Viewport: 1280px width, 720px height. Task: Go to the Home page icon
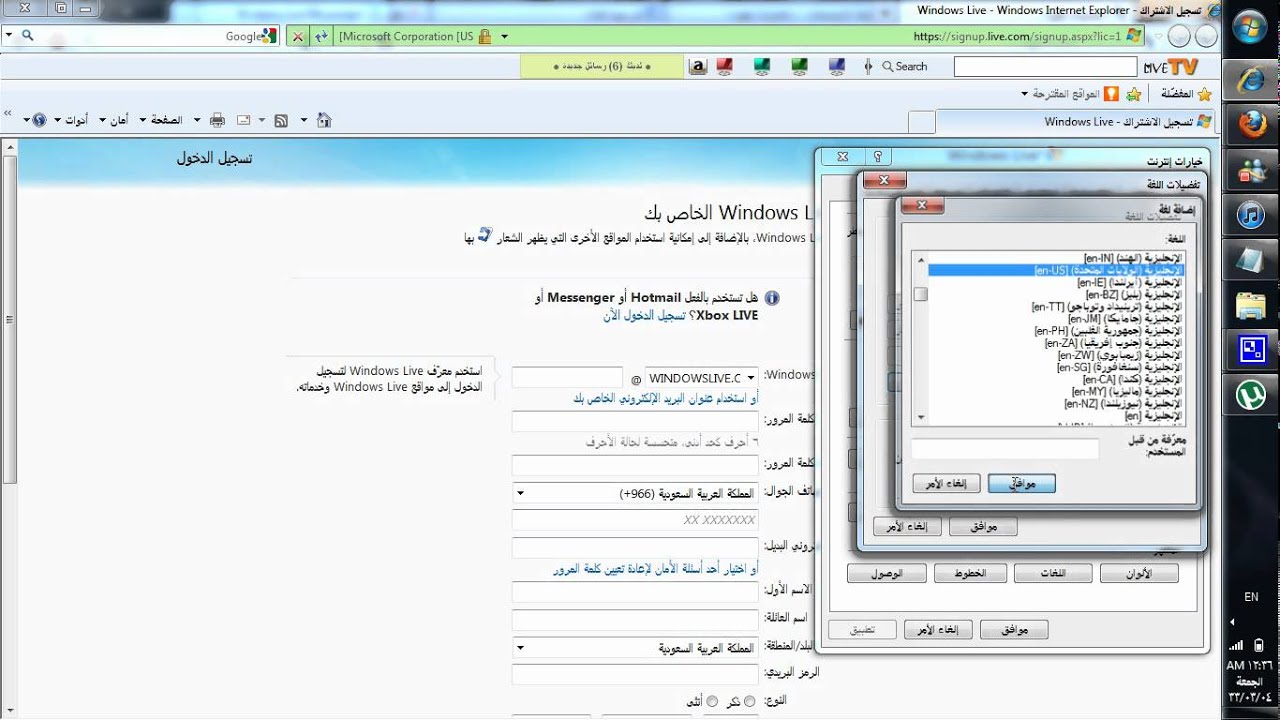click(x=323, y=120)
